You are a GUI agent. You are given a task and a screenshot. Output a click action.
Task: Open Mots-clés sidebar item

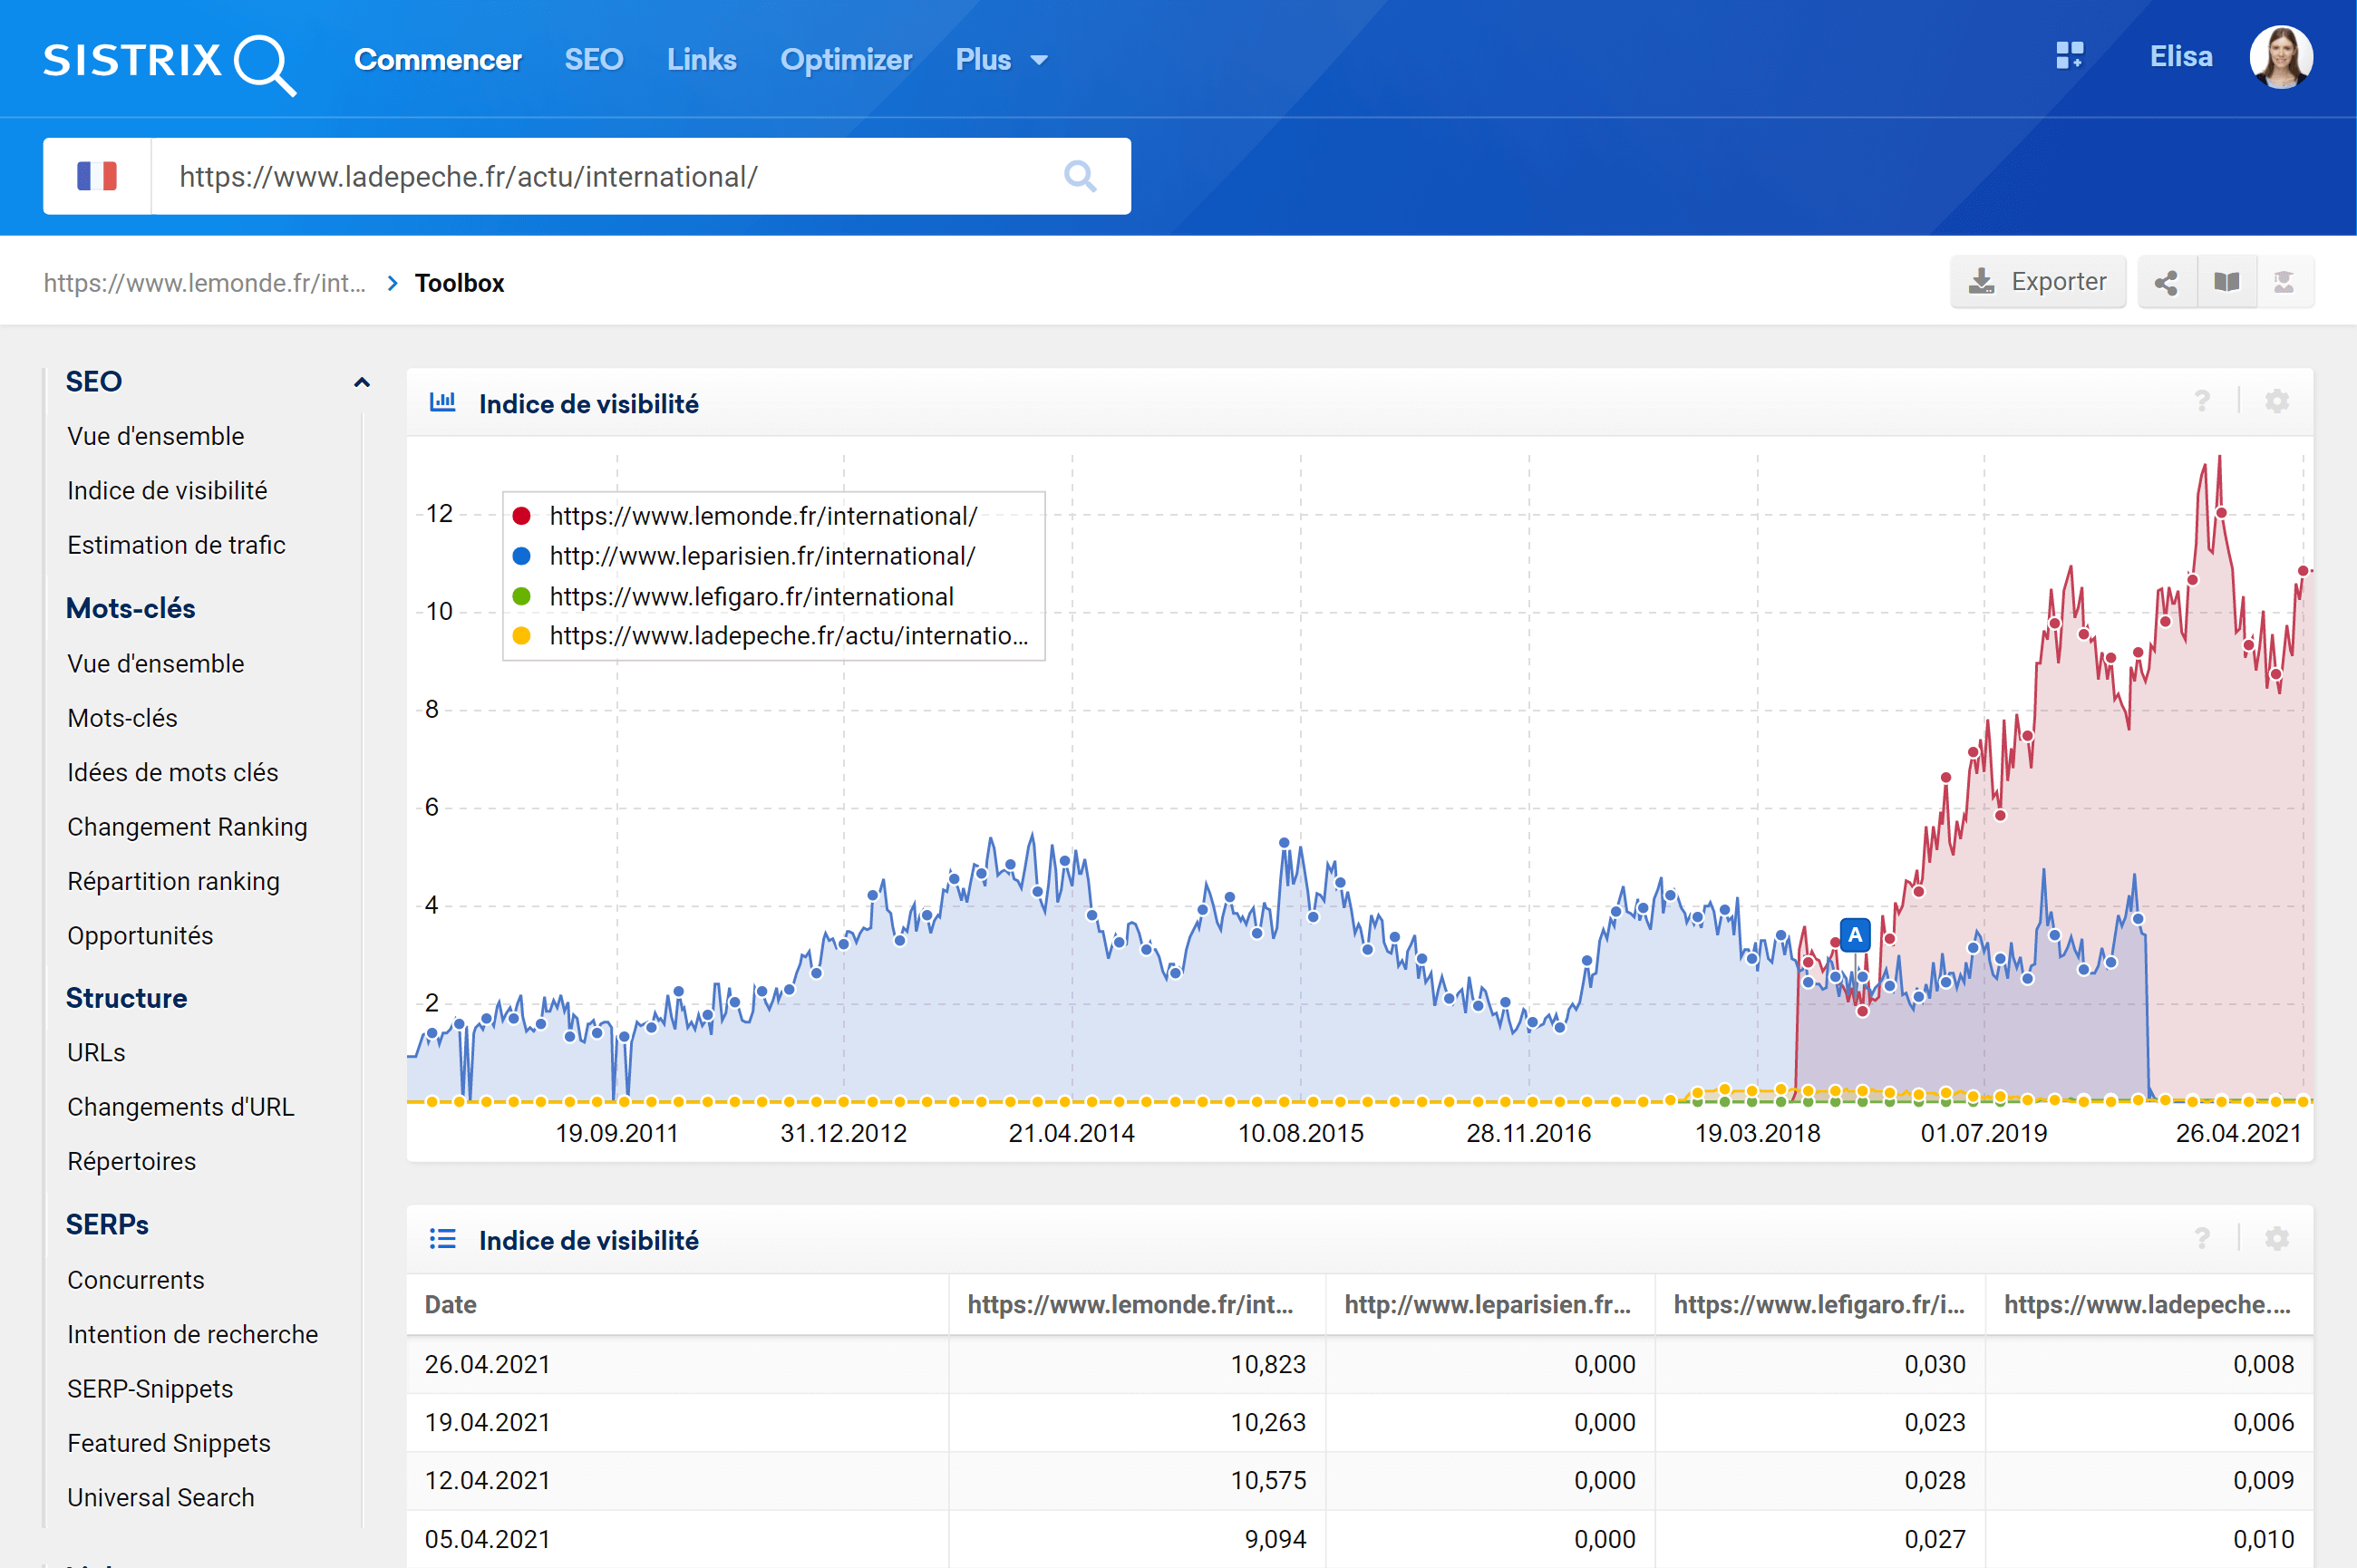122,718
